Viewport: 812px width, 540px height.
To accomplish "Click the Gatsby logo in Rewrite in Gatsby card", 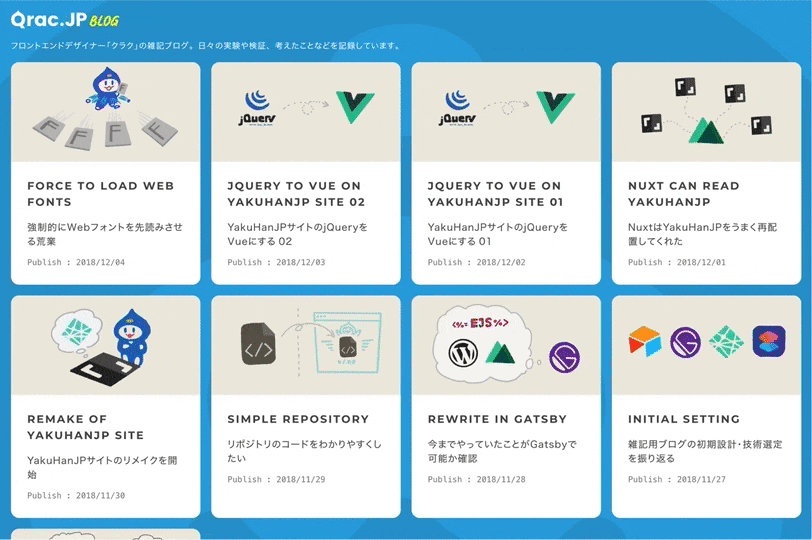I will tap(564, 357).
